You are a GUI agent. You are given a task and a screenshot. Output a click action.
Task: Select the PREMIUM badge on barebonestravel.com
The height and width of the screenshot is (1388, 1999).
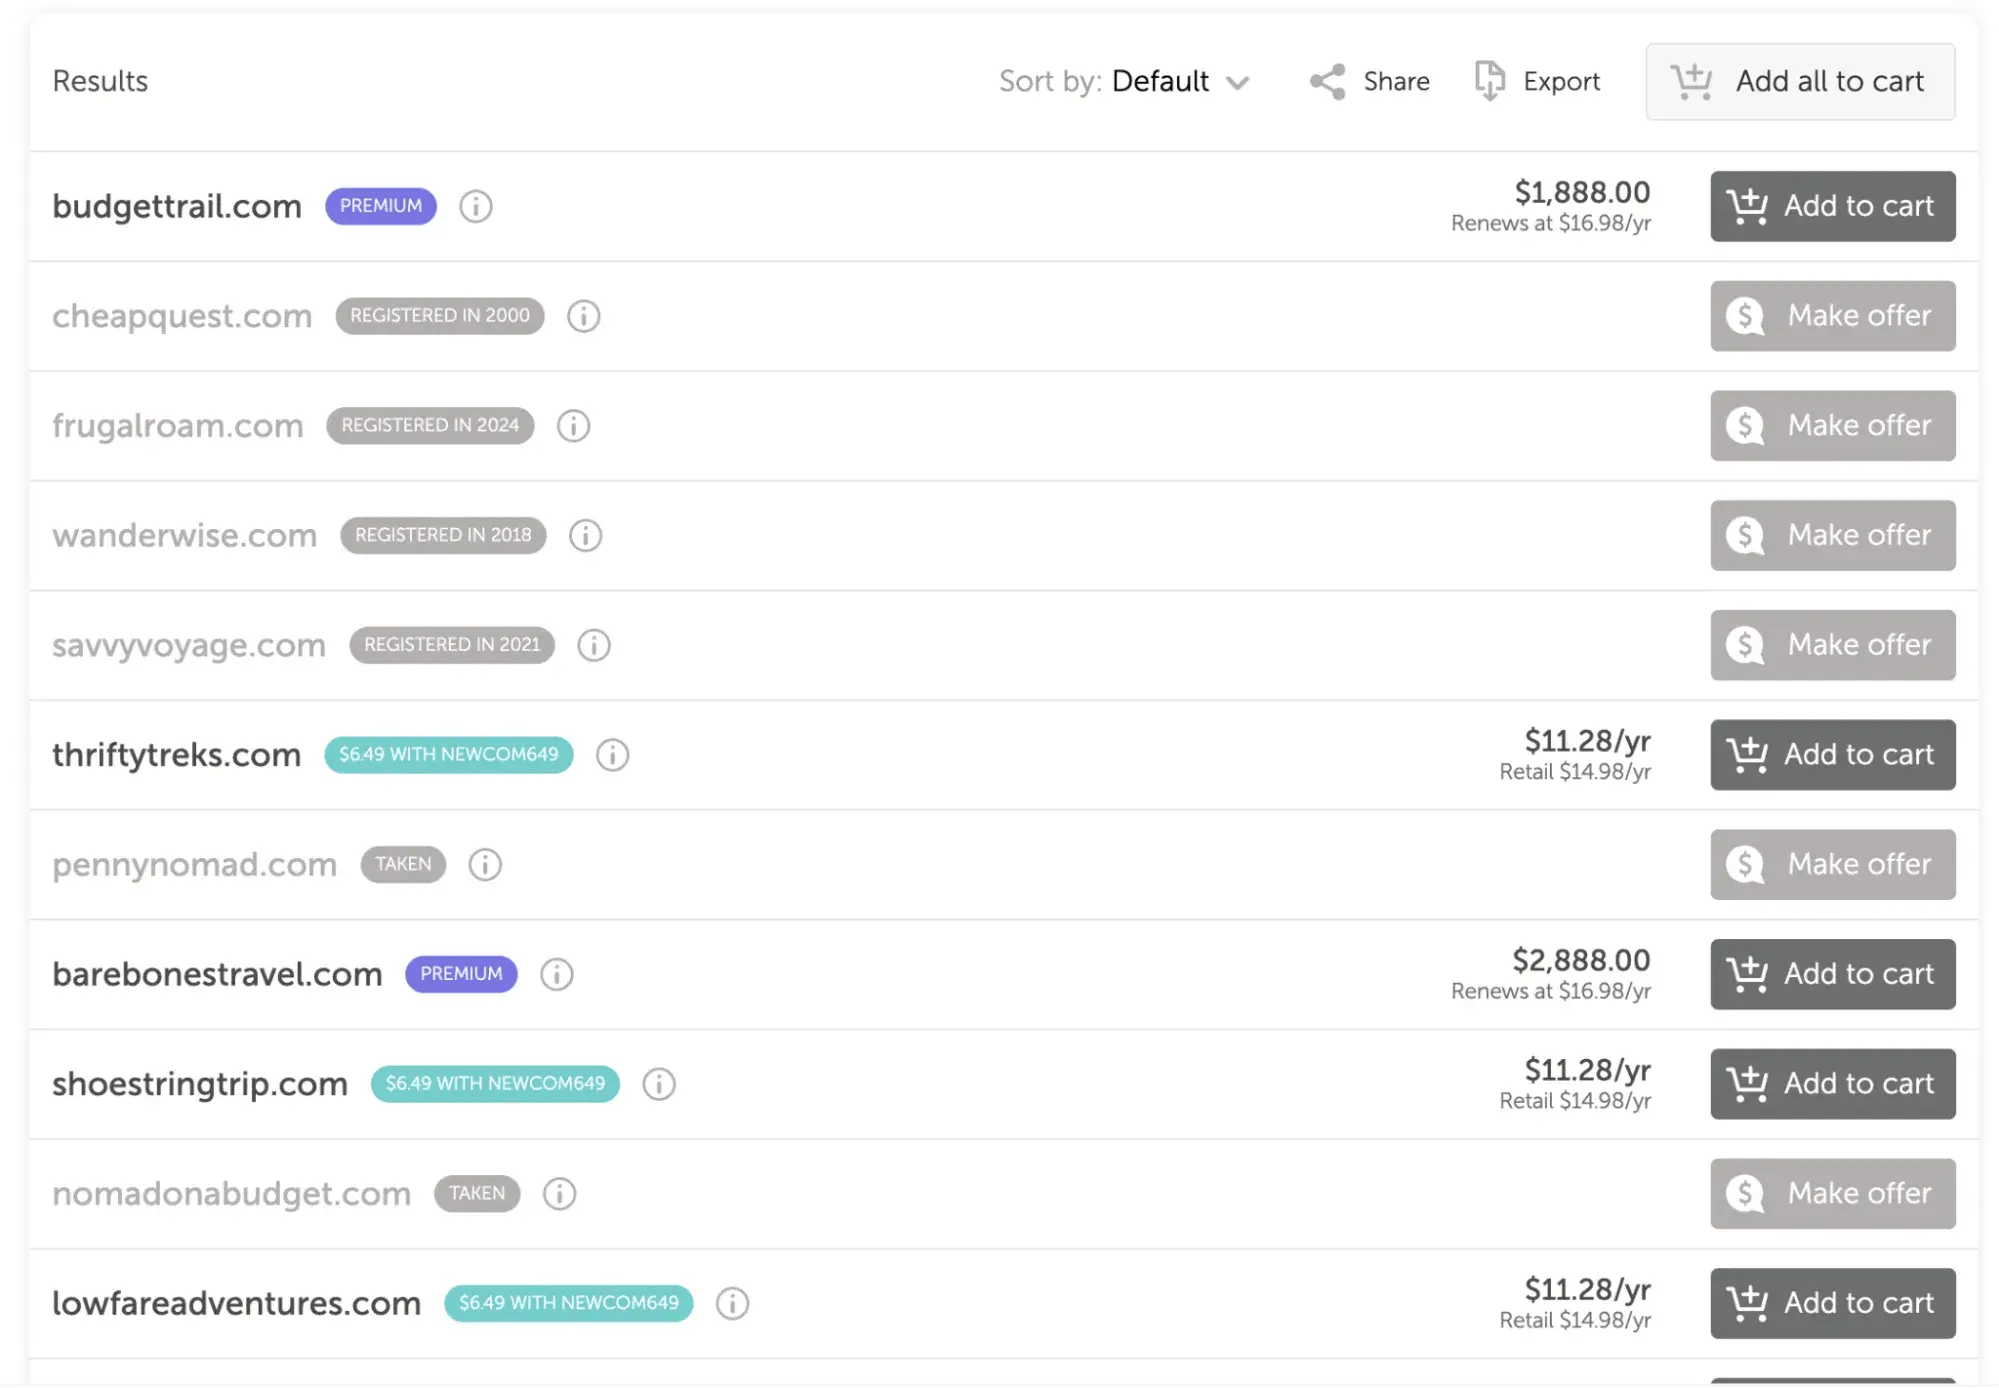tap(460, 974)
